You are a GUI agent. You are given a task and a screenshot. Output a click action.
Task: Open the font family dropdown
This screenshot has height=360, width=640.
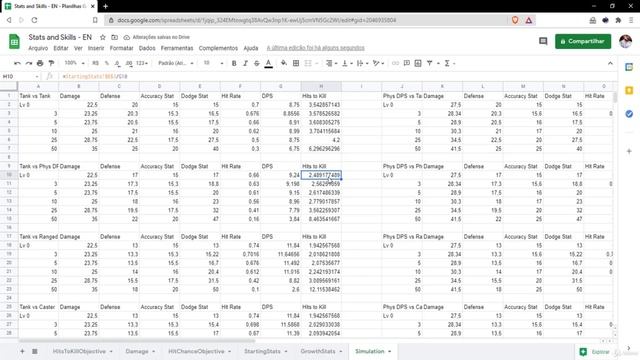[176, 63]
